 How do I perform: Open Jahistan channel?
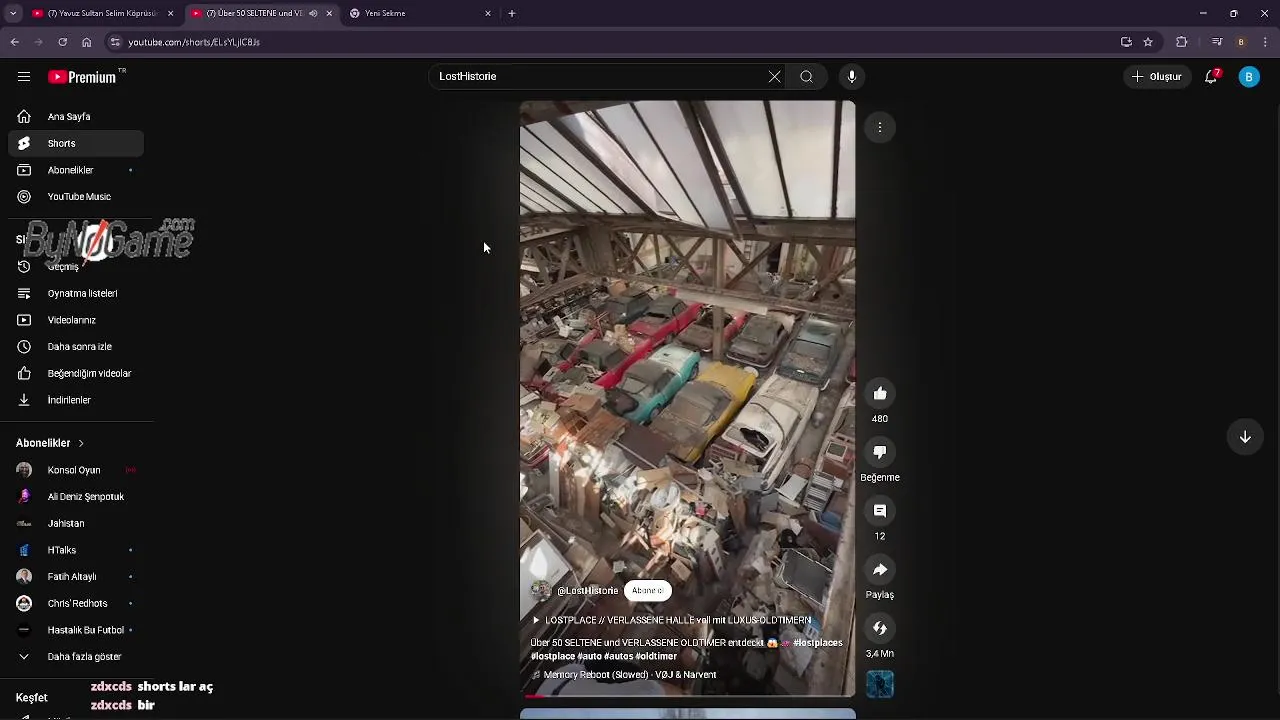click(76, 523)
